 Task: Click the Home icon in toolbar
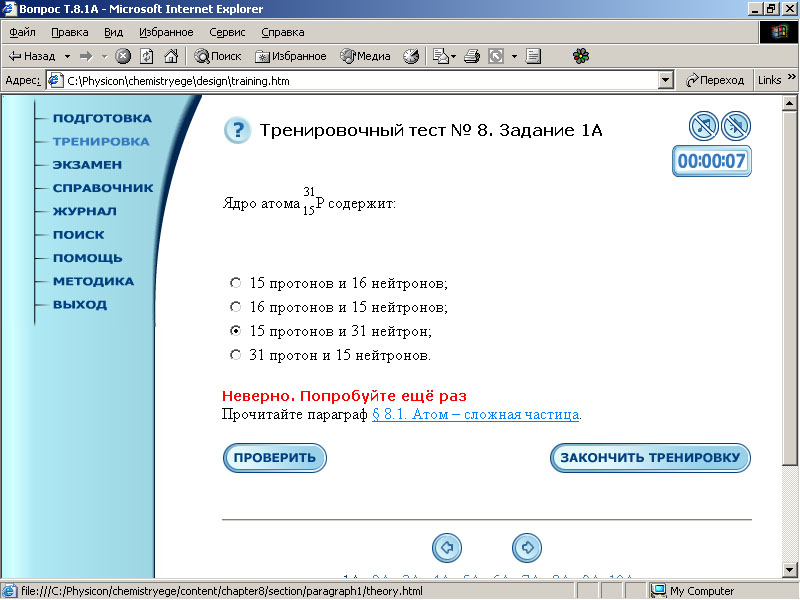[171, 56]
